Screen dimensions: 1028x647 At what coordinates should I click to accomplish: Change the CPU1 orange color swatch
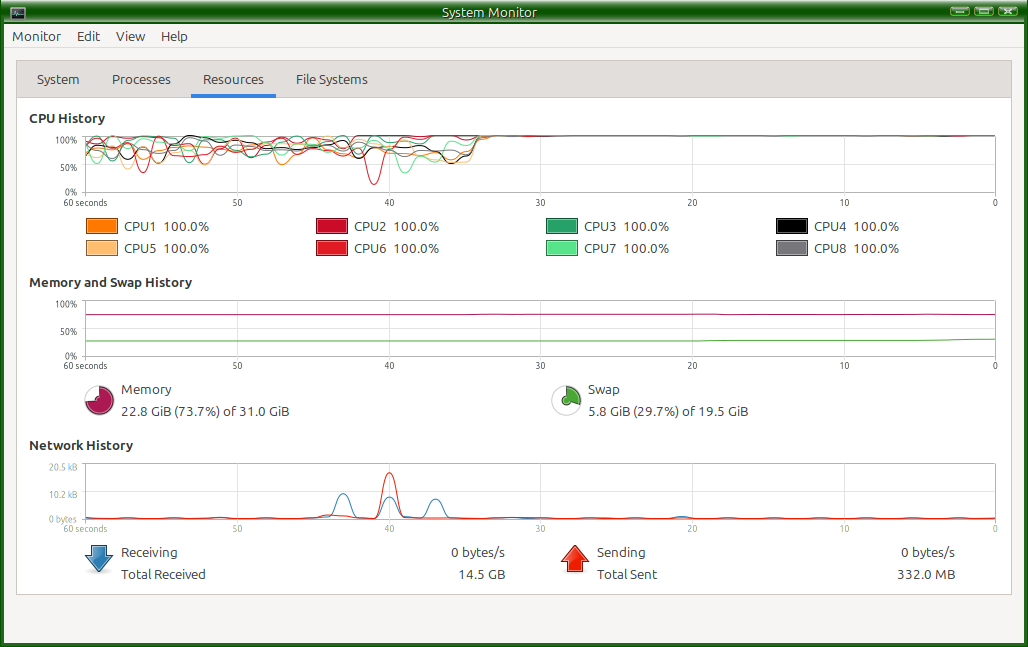[x=102, y=226]
